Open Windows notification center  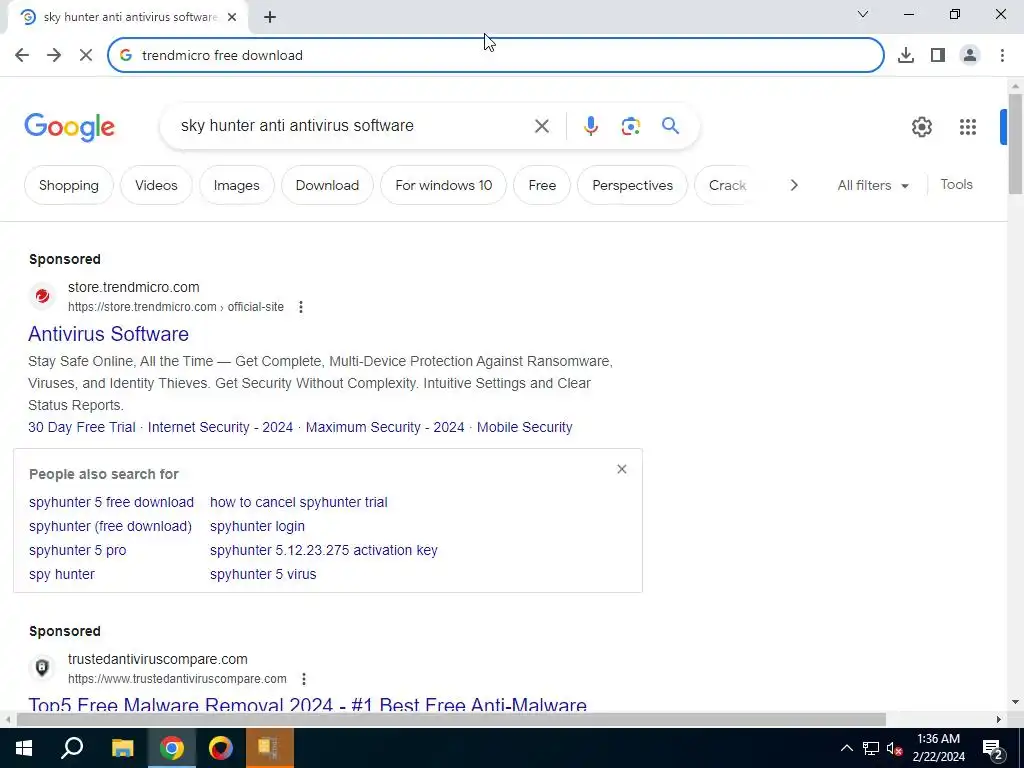[993, 748]
